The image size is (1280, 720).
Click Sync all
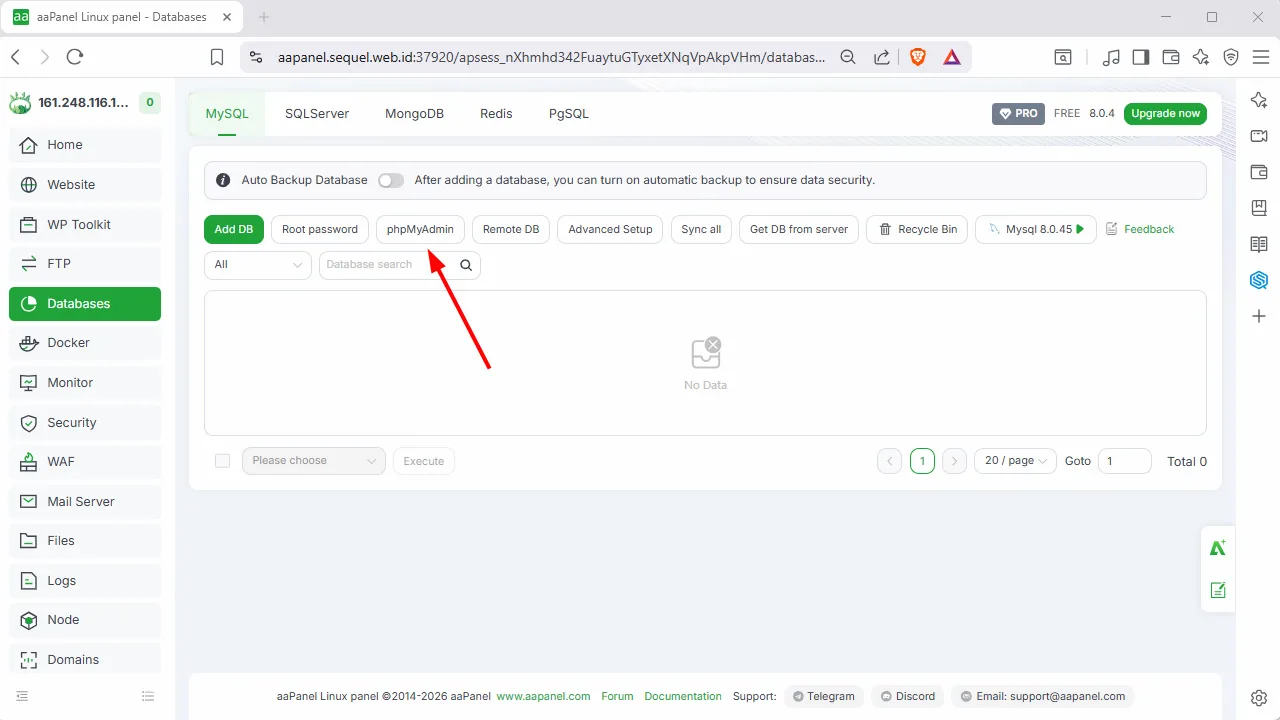point(701,229)
